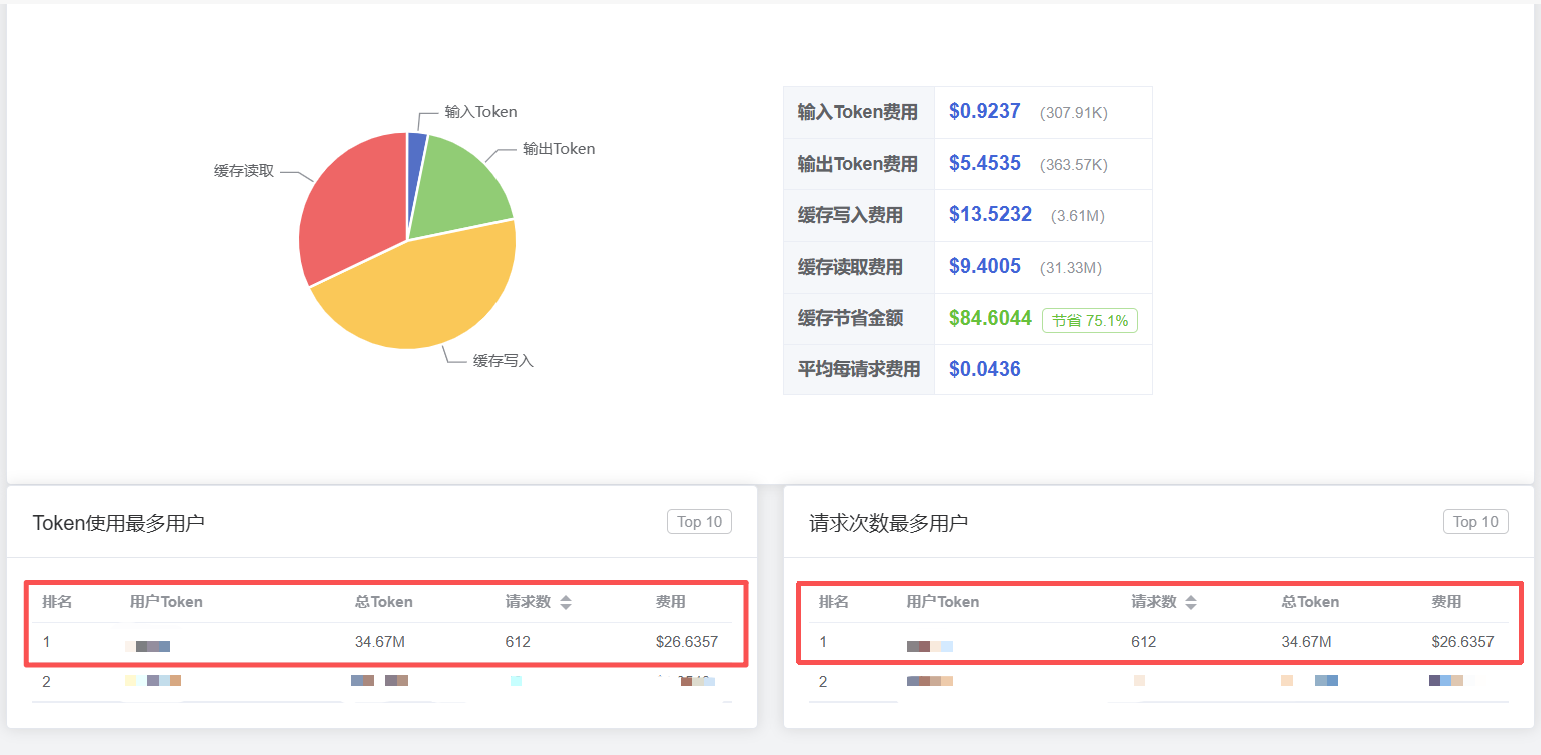1541x755 pixels.
Task: Click the green $84.6044 缓存节省金额 value
Action: click(x=990, y=319)
